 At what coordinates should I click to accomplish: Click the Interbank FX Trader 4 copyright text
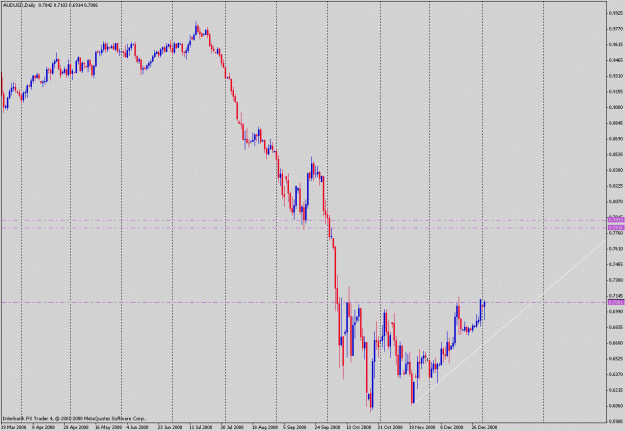click(x=74, y=419)
